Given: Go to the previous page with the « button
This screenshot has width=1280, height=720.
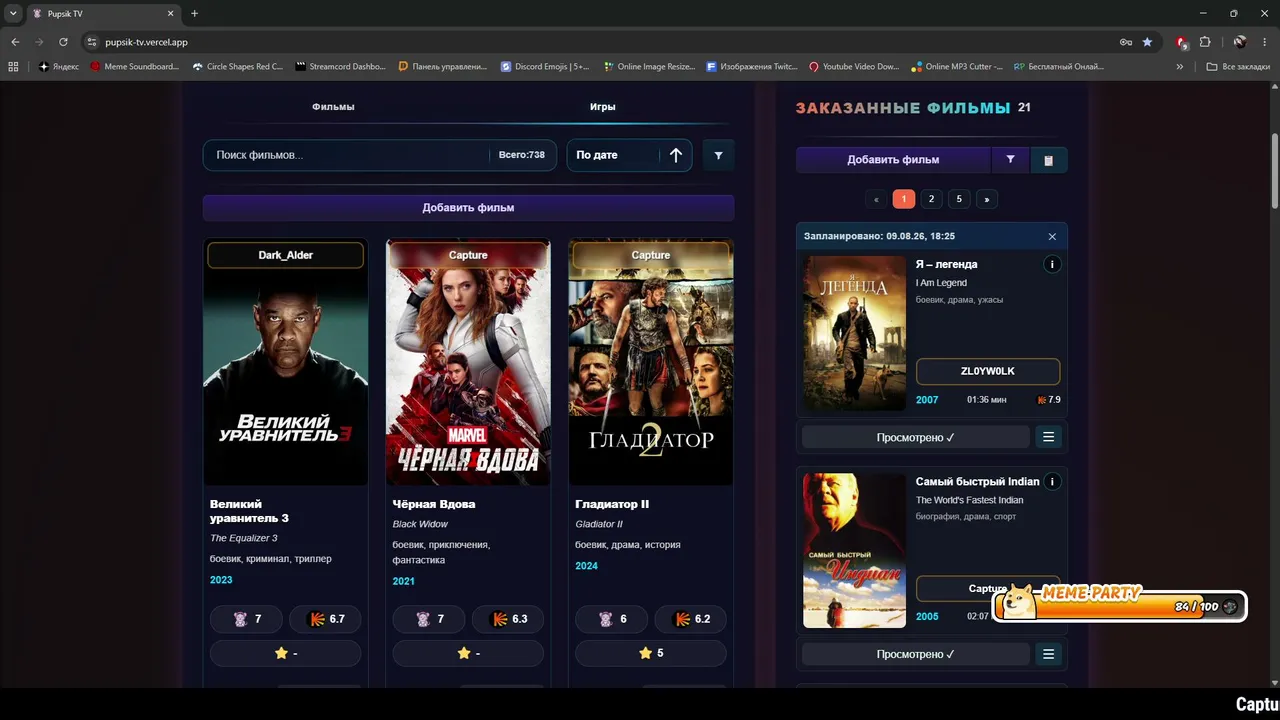Looking at the screenshot, I should (x=876, y=199).
